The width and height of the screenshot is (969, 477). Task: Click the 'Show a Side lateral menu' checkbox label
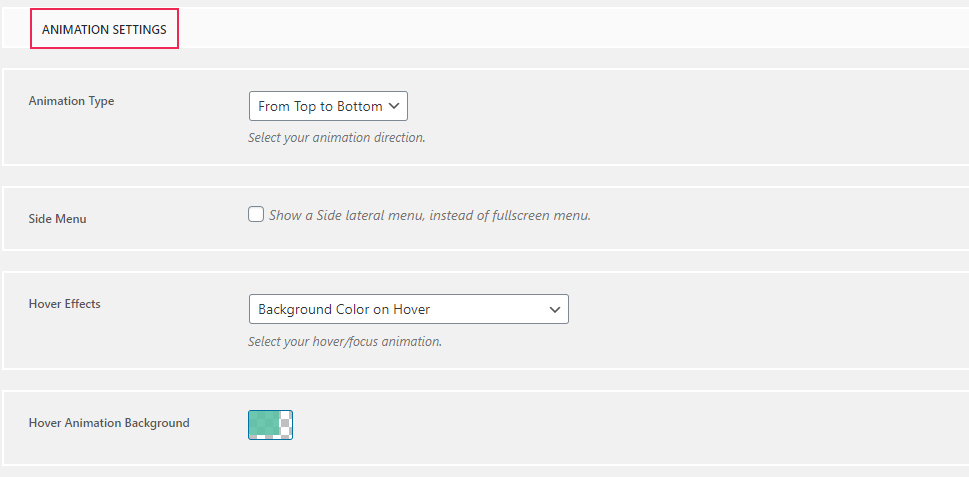429,215
